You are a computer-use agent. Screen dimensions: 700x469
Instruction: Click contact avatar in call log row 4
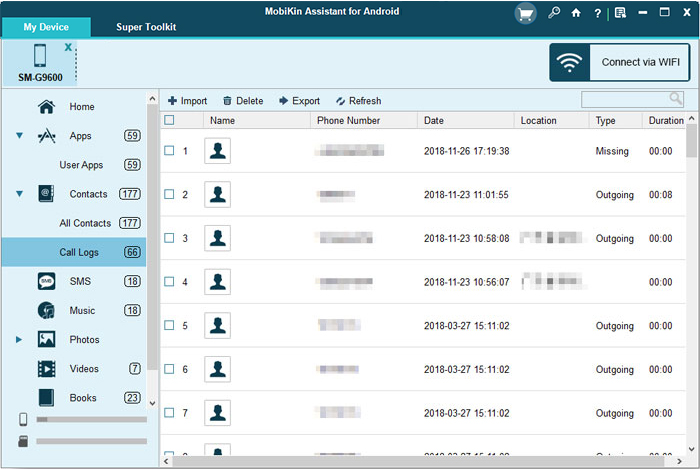[x=217, y=282]
